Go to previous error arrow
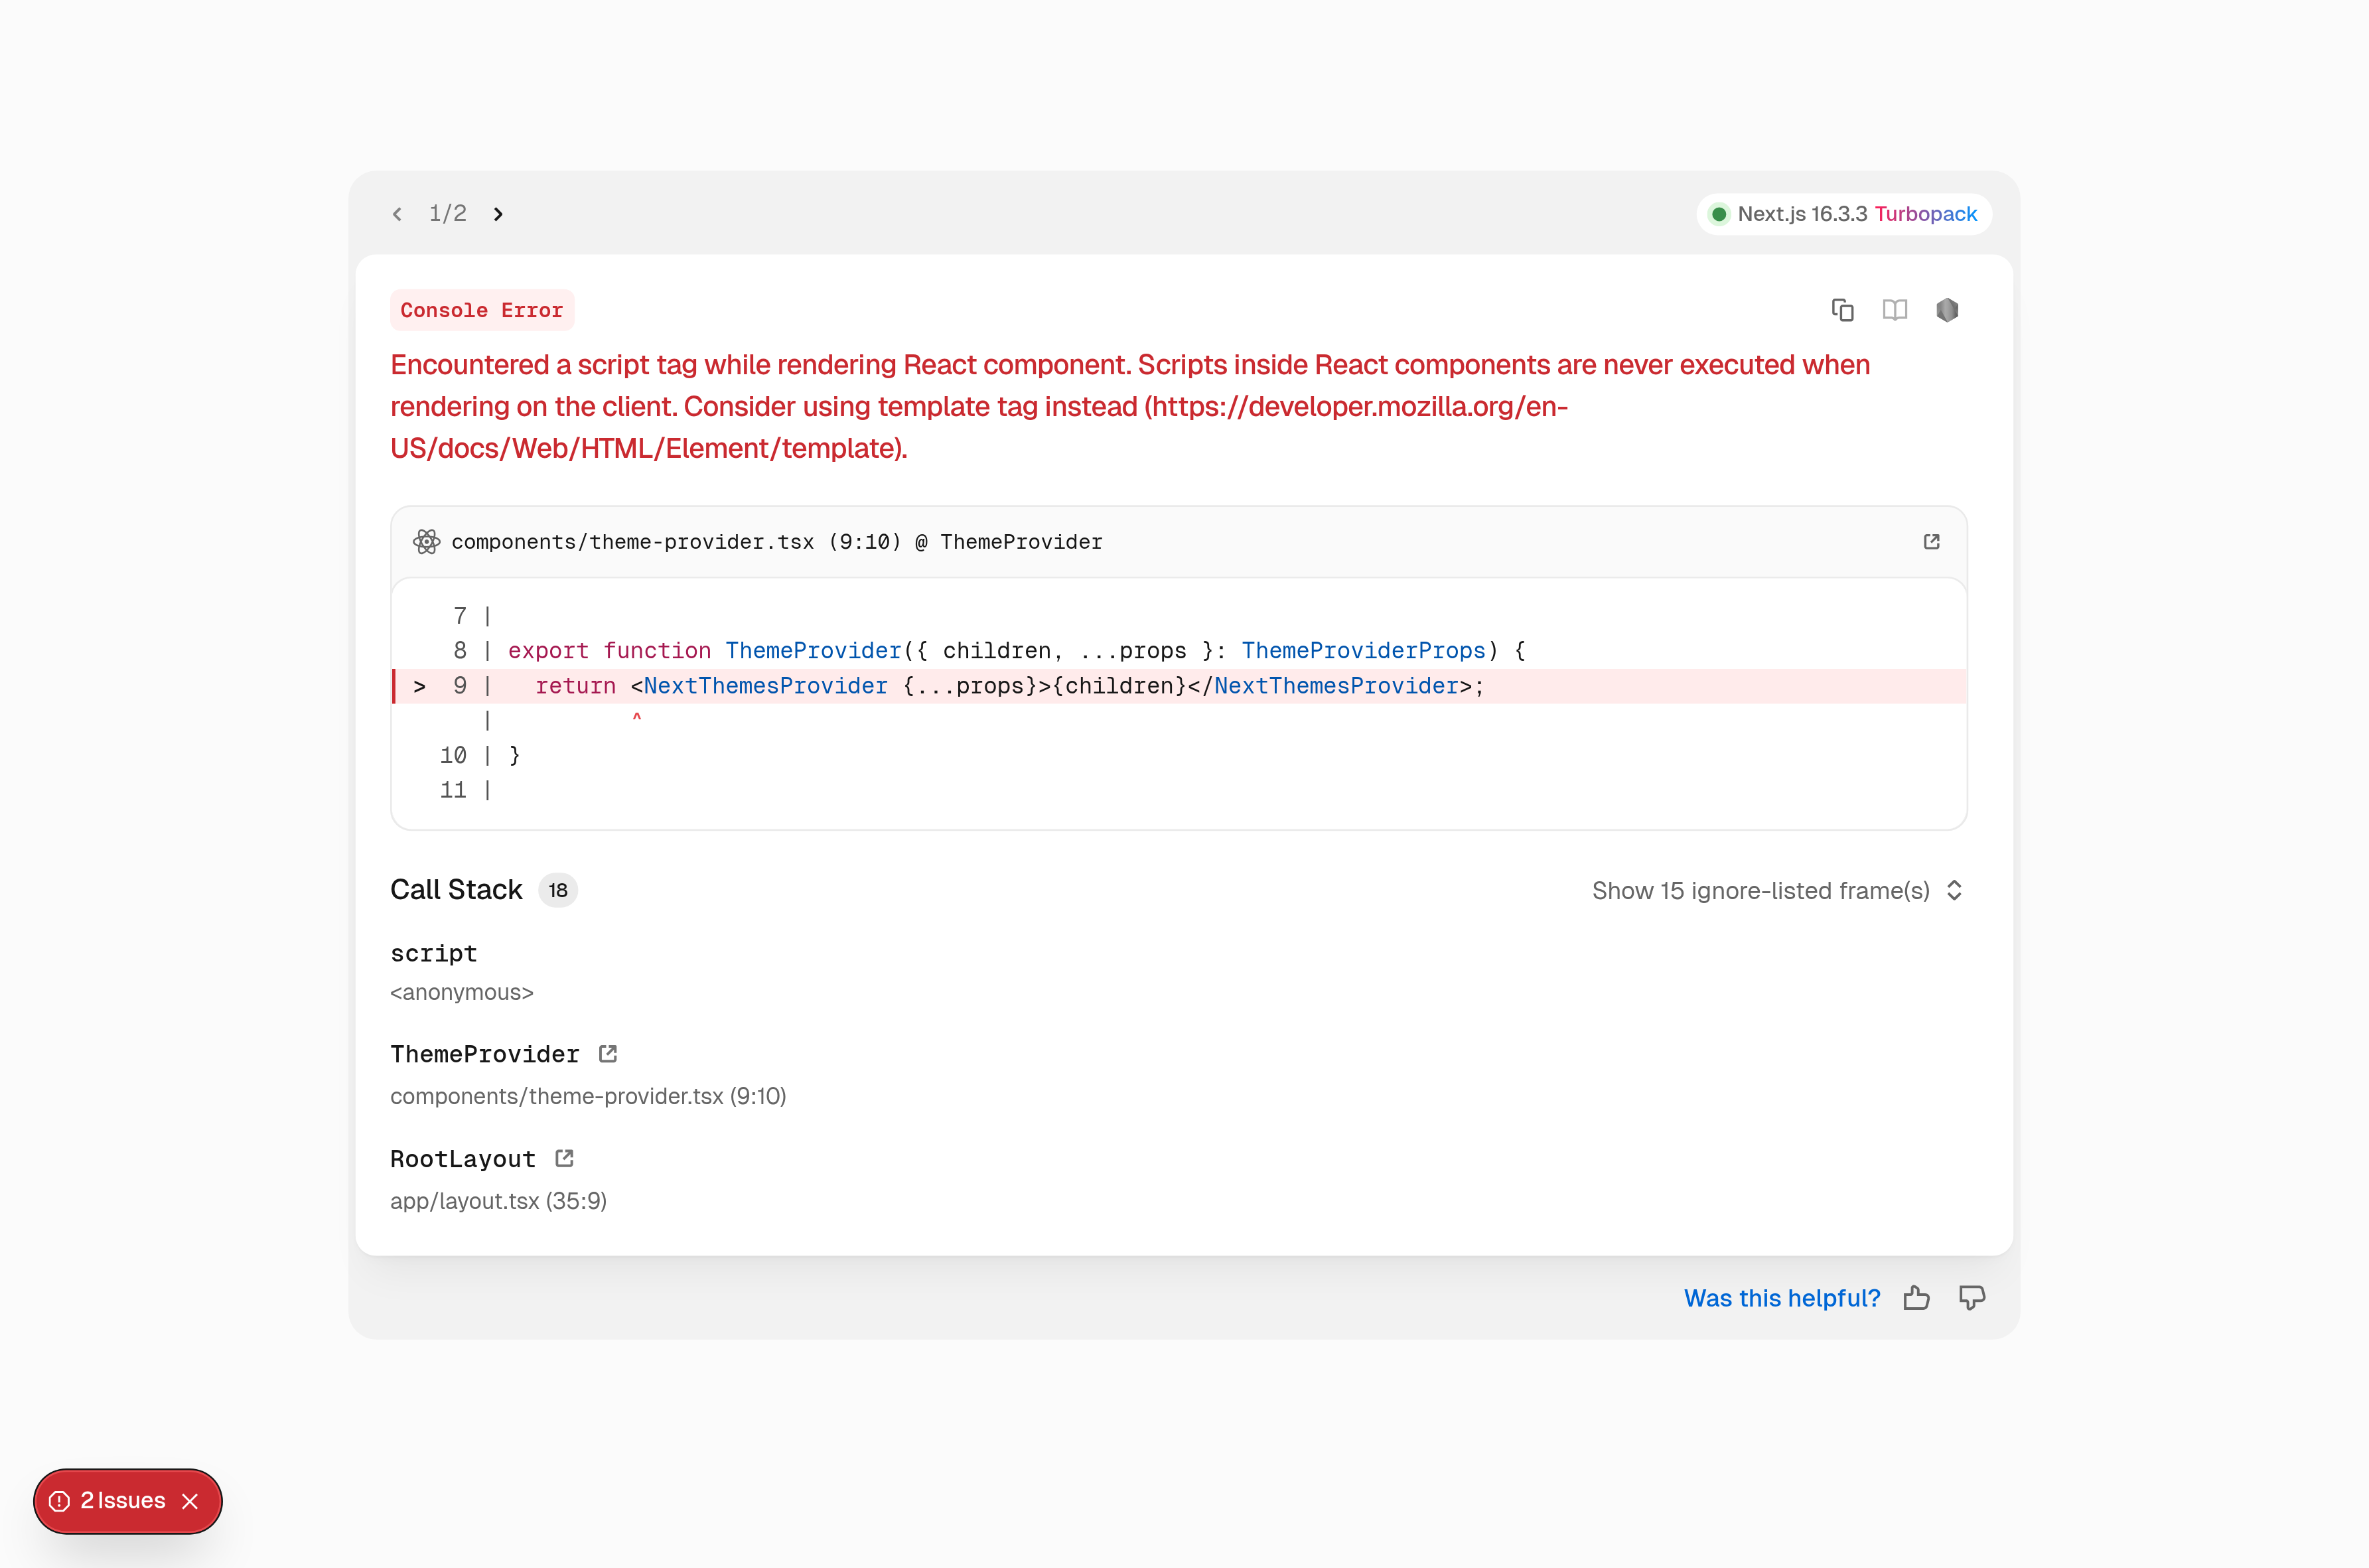Screen dimensions: 2369x1568 coord(397,214)
